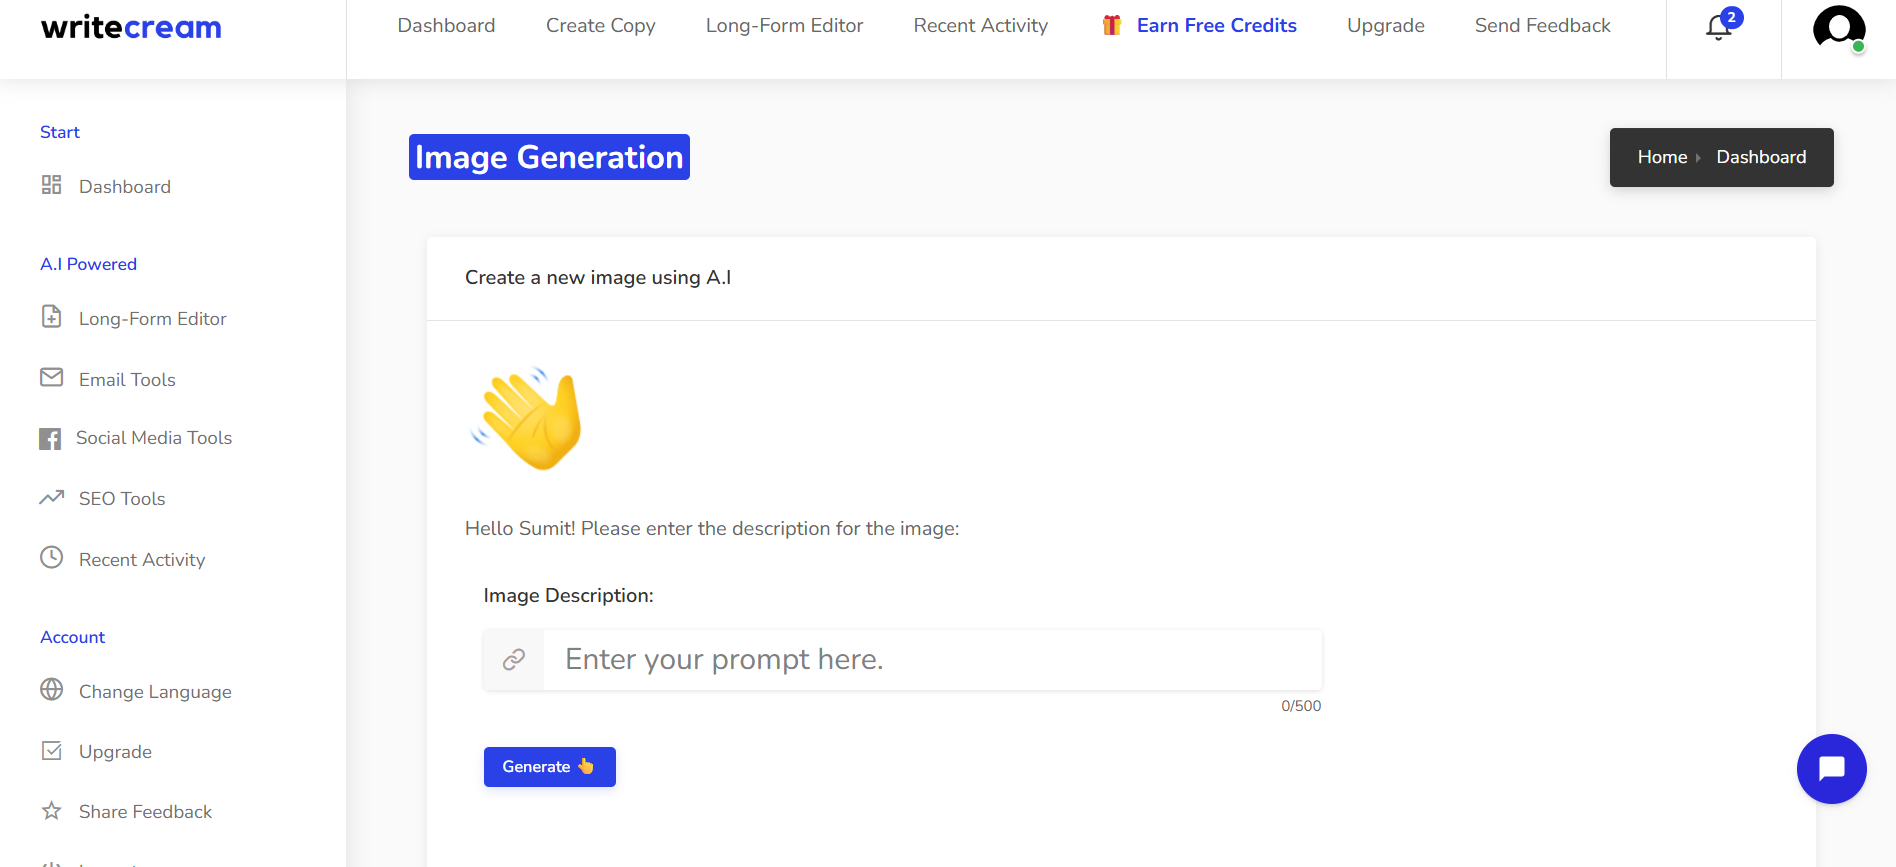Viewport: 1896px width, 867px height.
Task: Open the user profile avatar
Action: point(1838,28)
